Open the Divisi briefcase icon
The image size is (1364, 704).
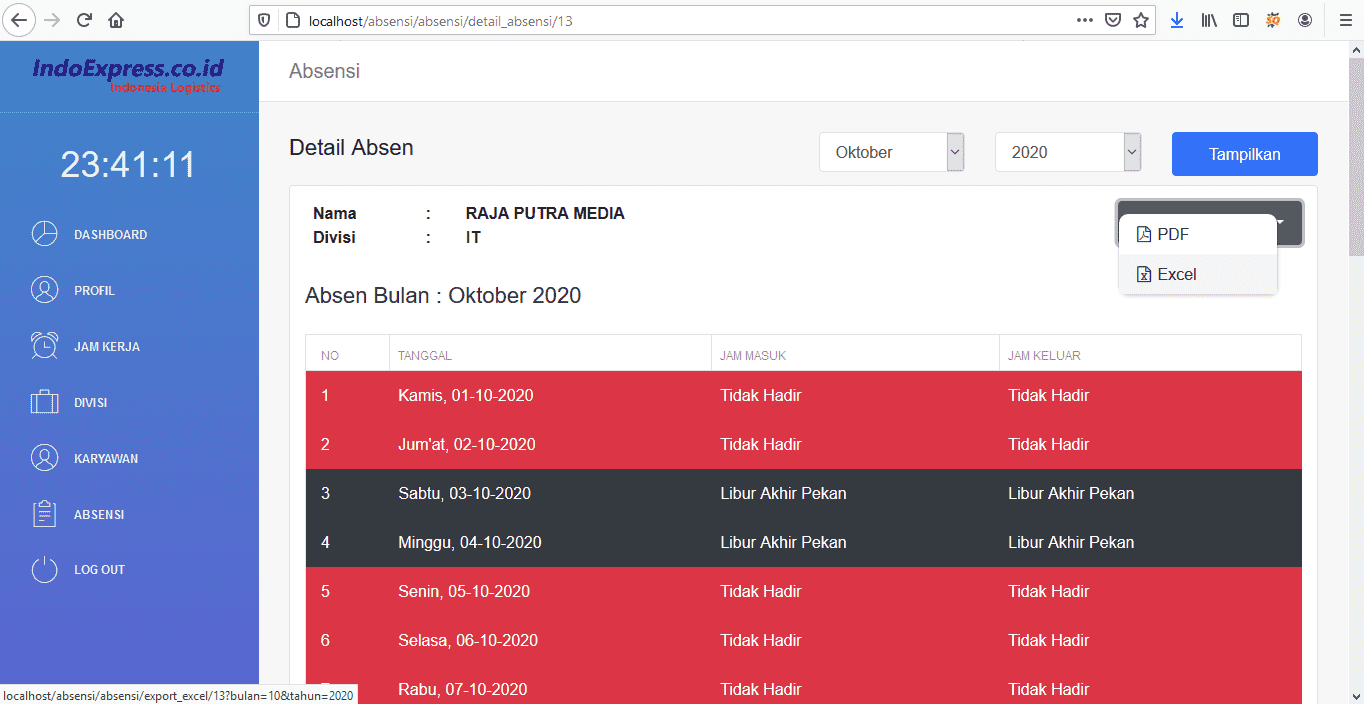[x=44, y=402]
